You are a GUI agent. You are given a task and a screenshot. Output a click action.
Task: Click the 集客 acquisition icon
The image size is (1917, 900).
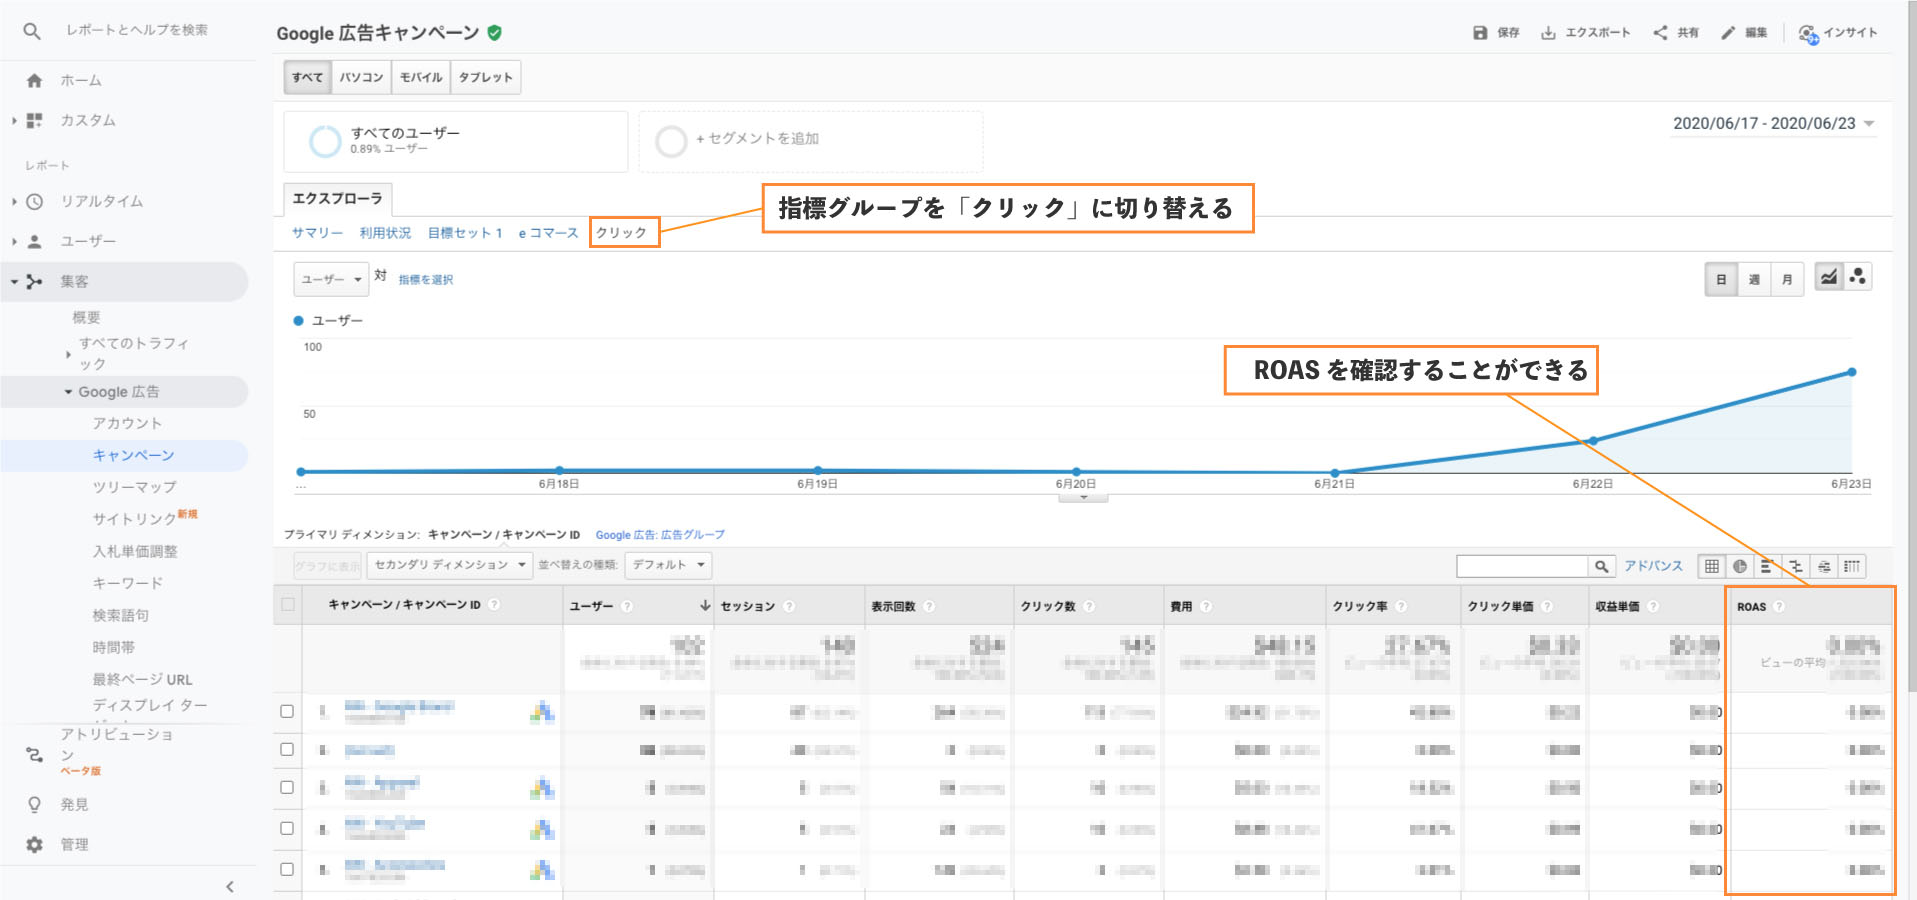pos(34,282)
